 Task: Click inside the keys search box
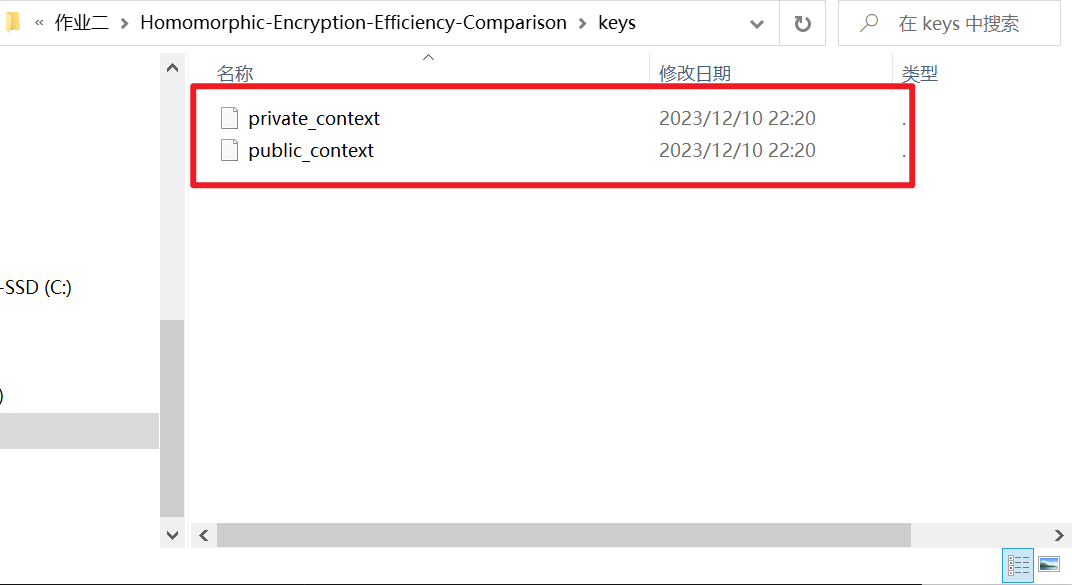[960, 23]
